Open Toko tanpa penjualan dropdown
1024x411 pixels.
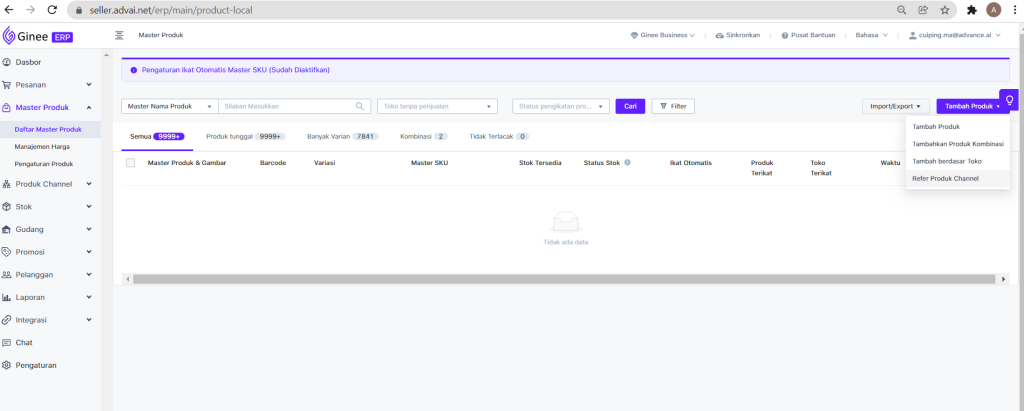click(x=437, y=106)
